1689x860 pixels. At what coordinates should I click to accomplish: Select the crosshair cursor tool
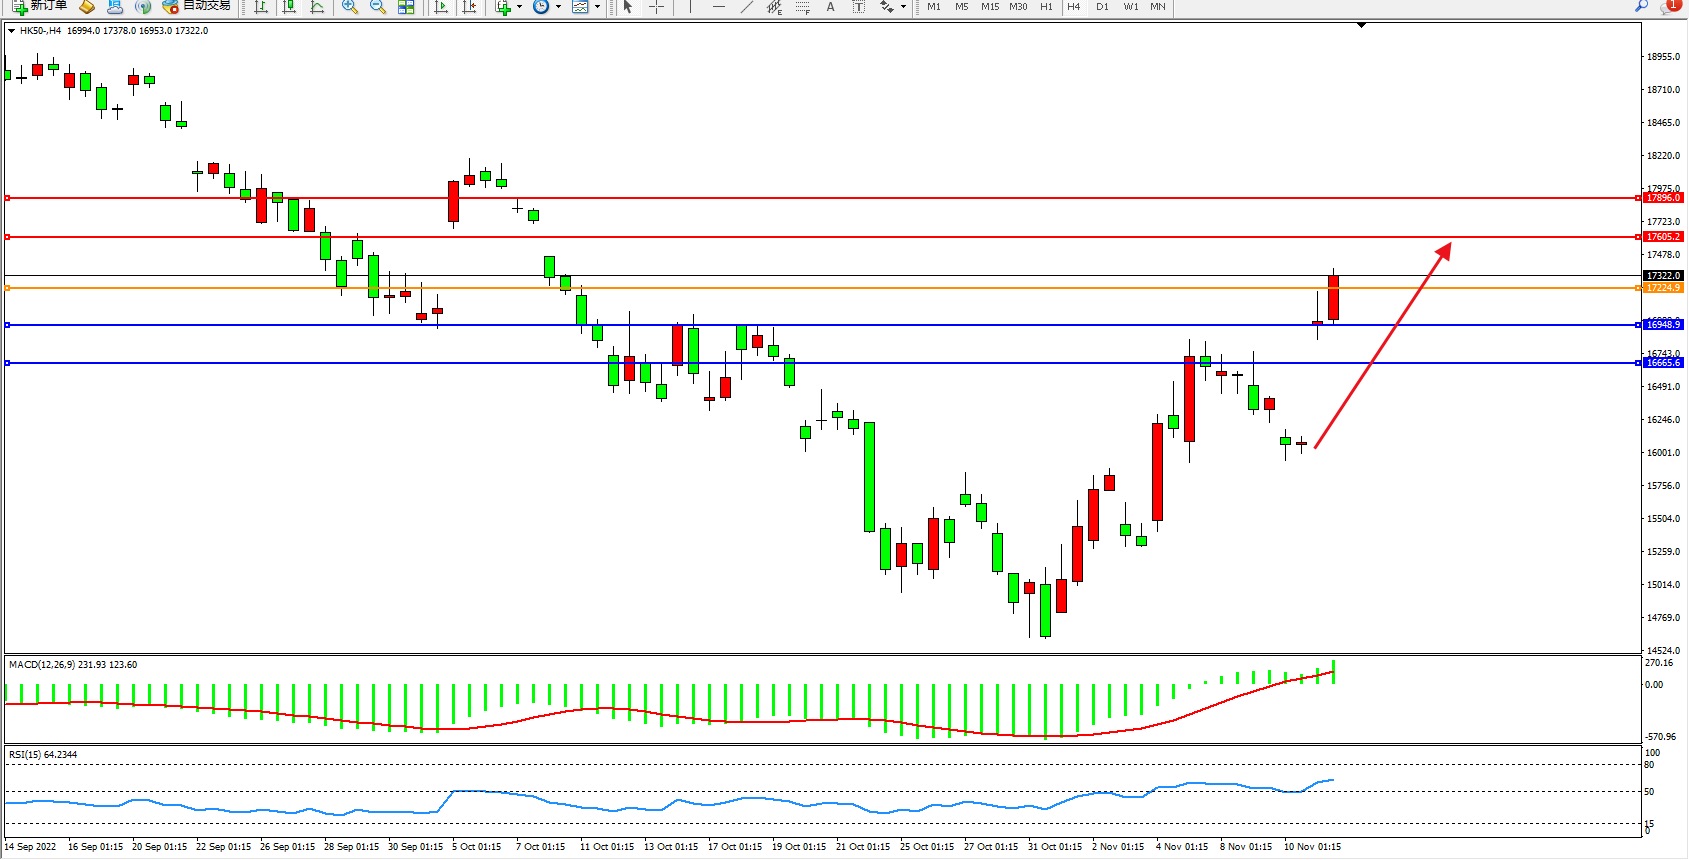click(657, 7)
